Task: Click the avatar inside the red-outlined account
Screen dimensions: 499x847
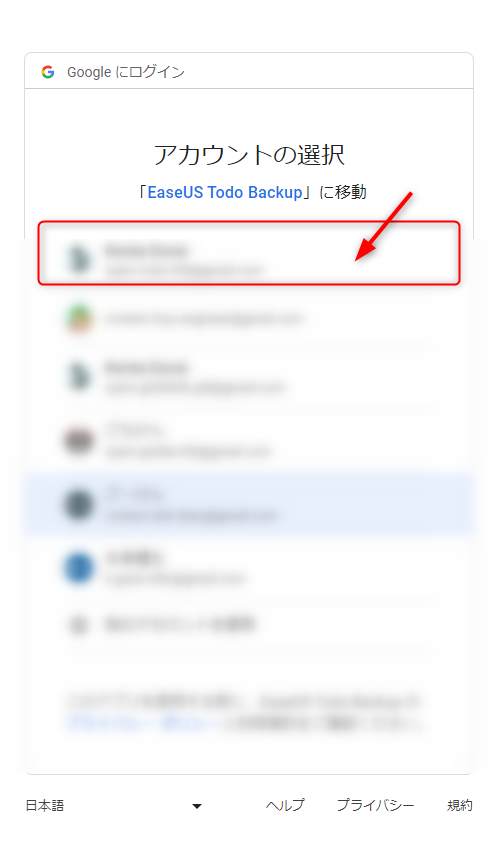Action: (x=78, y=259)
